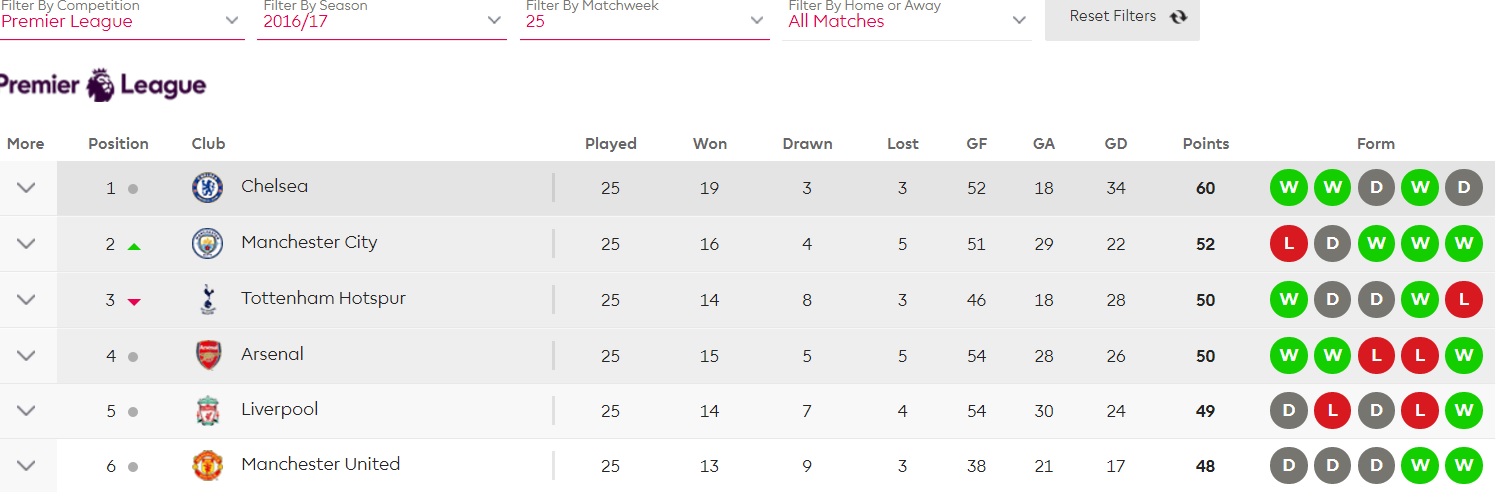Open the Filter By Matchweek dropdown
This screenshot has height=501, width=1503.
[644, 20]
